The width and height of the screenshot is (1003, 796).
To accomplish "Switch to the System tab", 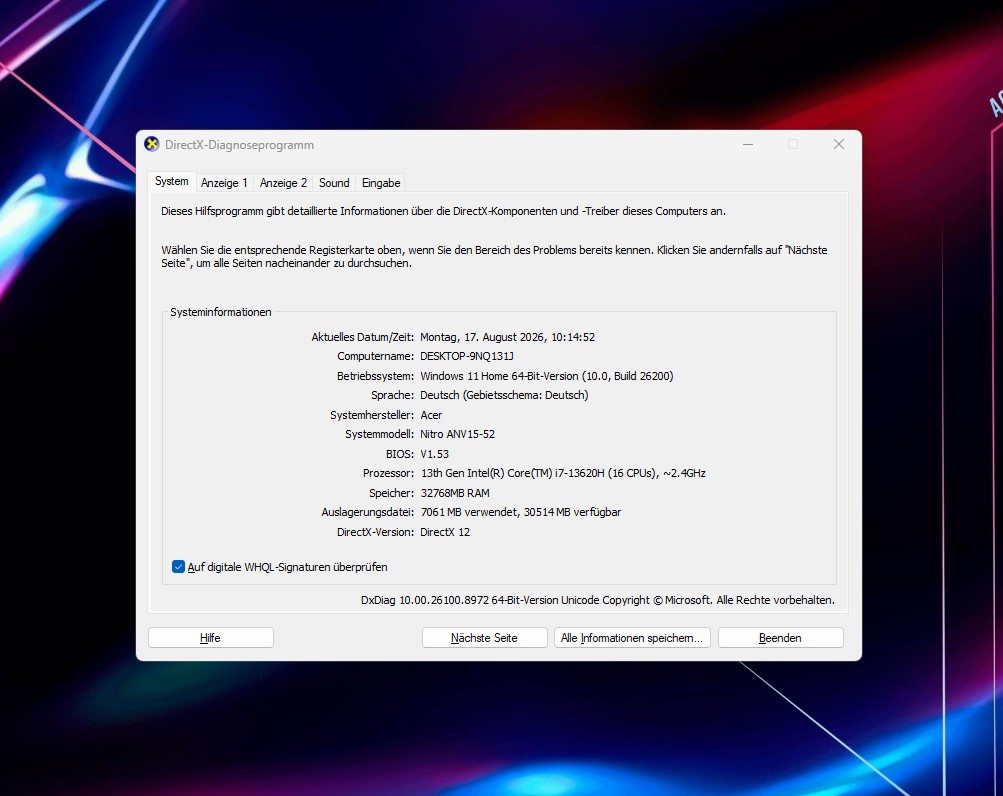I will click(x=171, y=181).
